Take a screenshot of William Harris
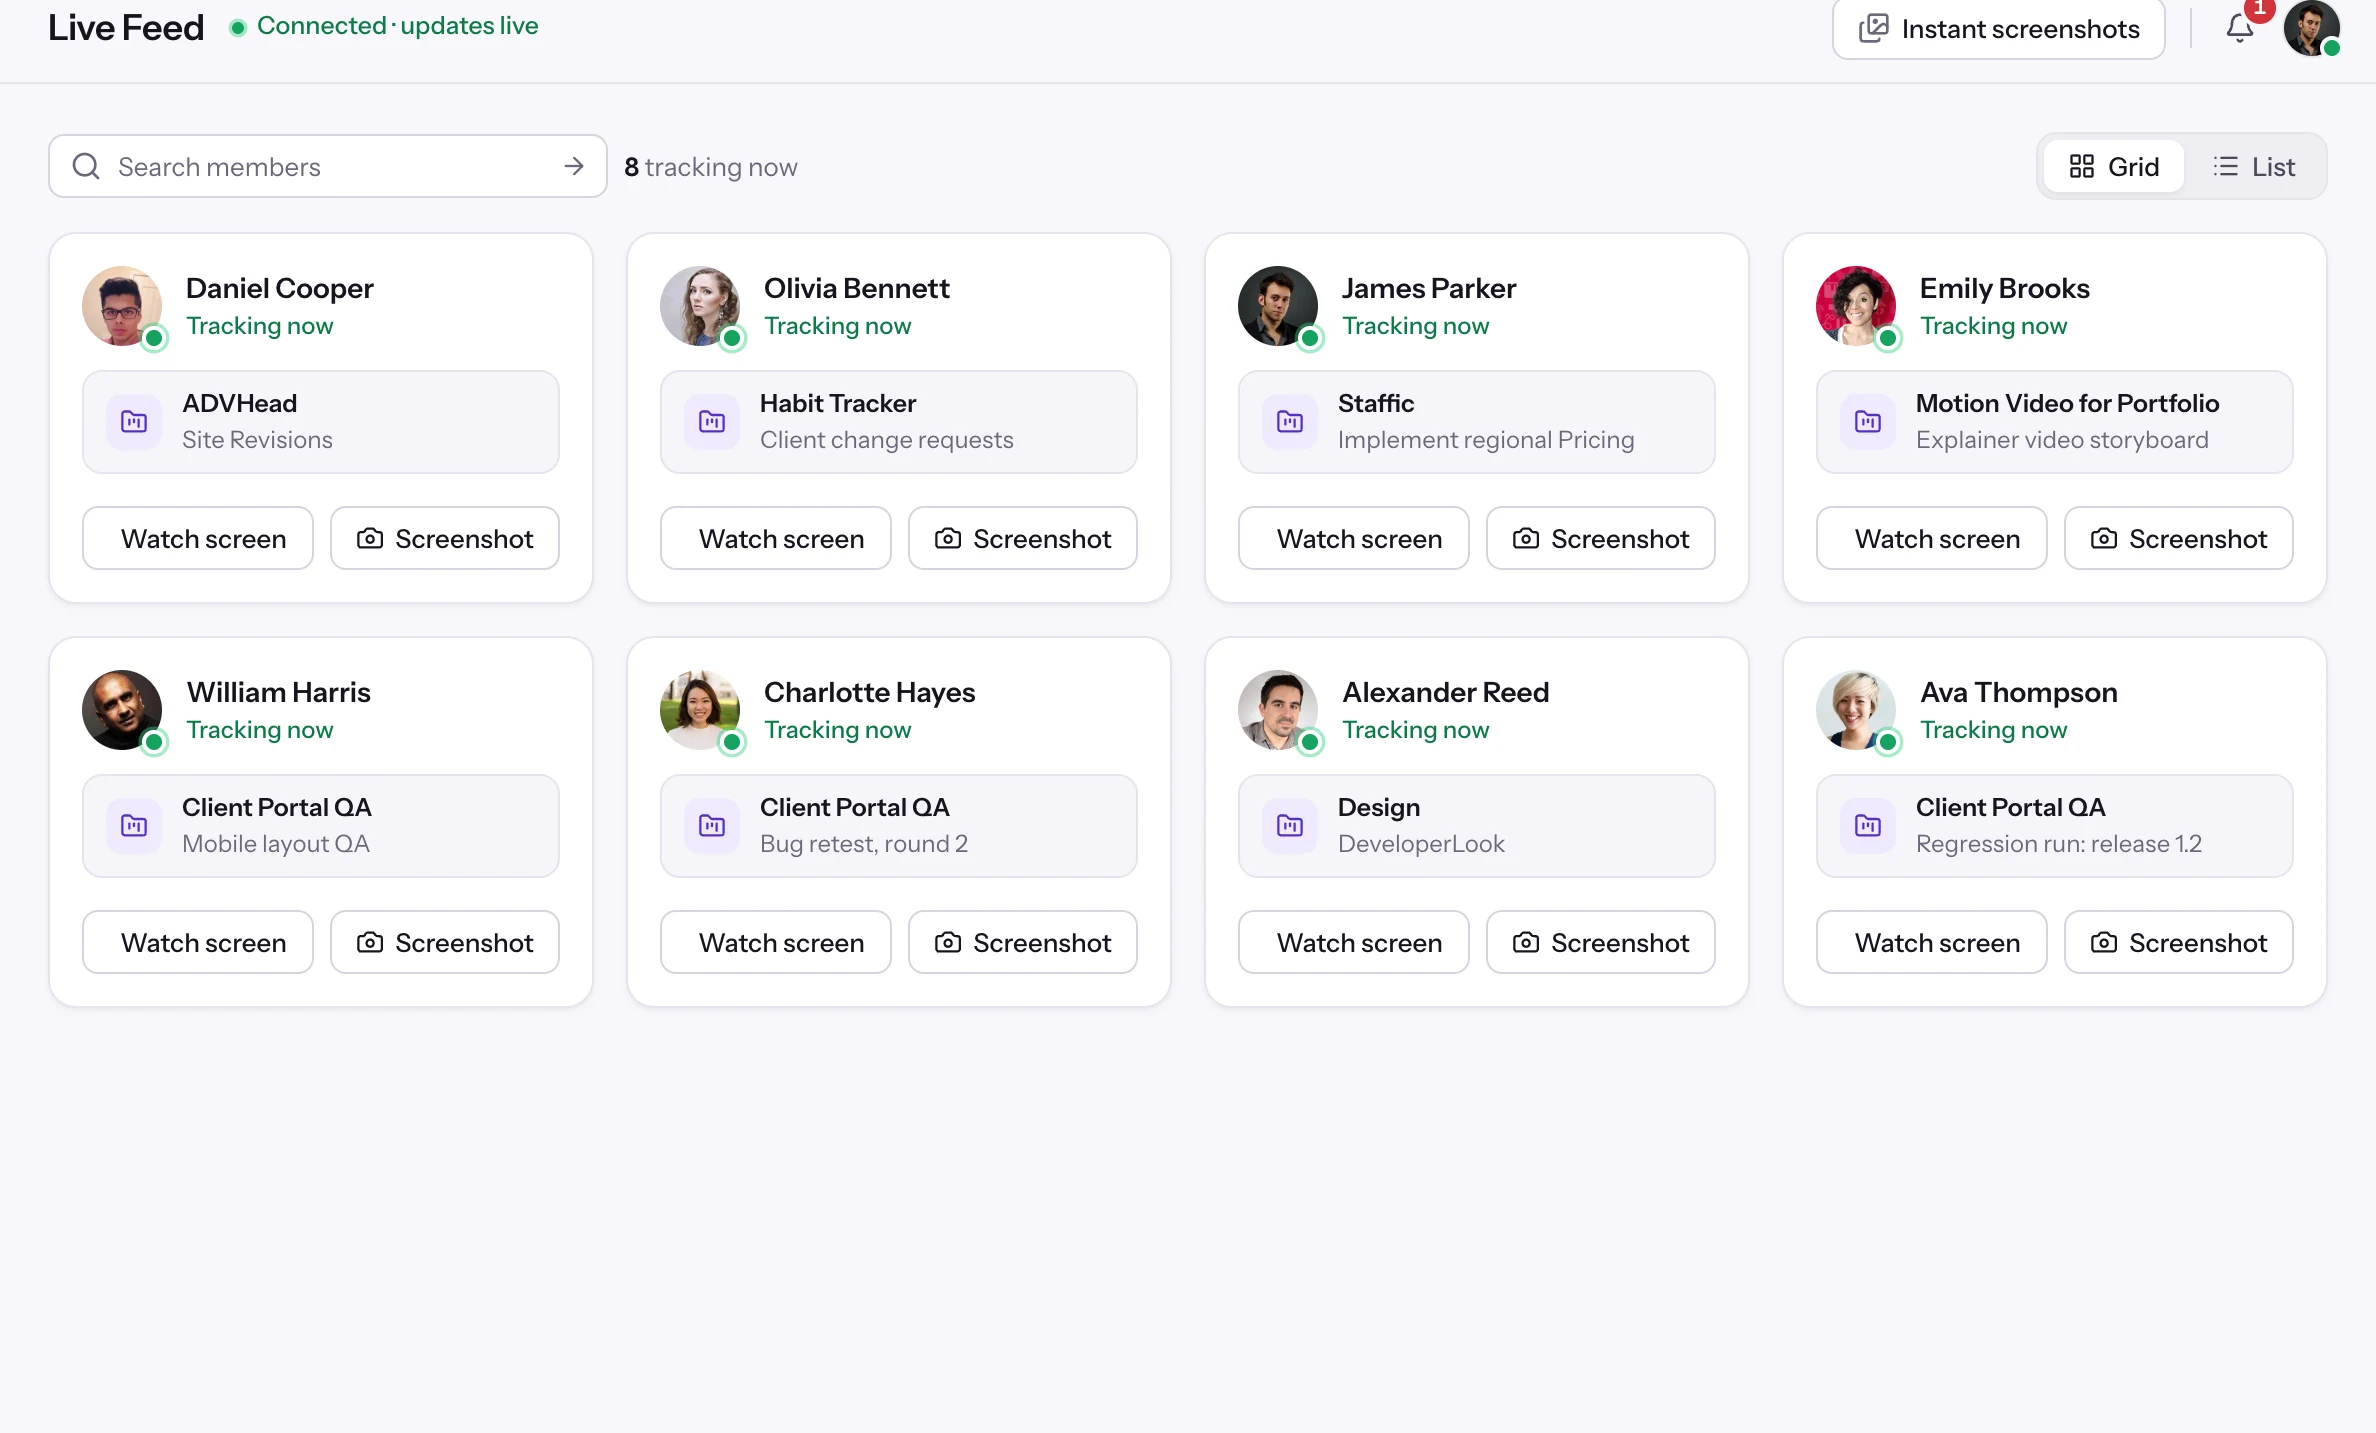 click(445, 942)
